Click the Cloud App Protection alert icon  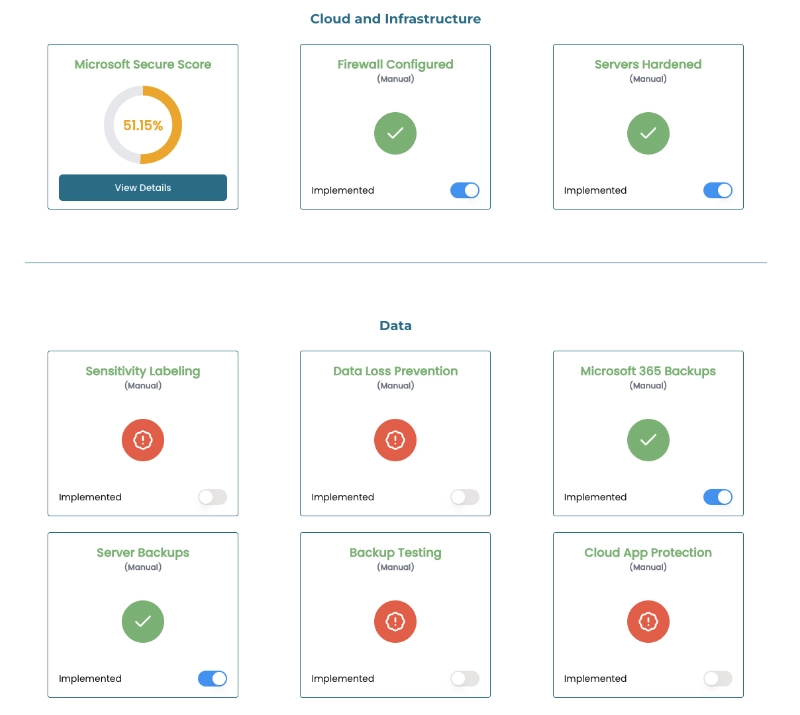[648, 621]
